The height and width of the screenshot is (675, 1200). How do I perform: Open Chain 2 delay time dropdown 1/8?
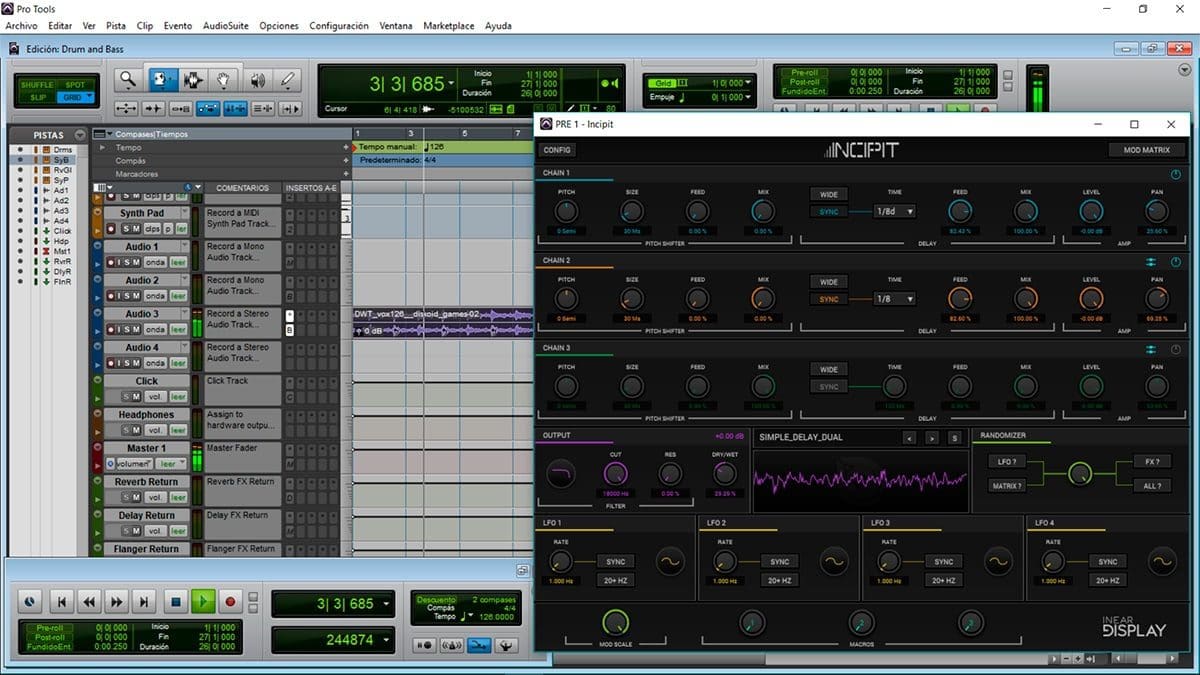click(x=895, y=299)
